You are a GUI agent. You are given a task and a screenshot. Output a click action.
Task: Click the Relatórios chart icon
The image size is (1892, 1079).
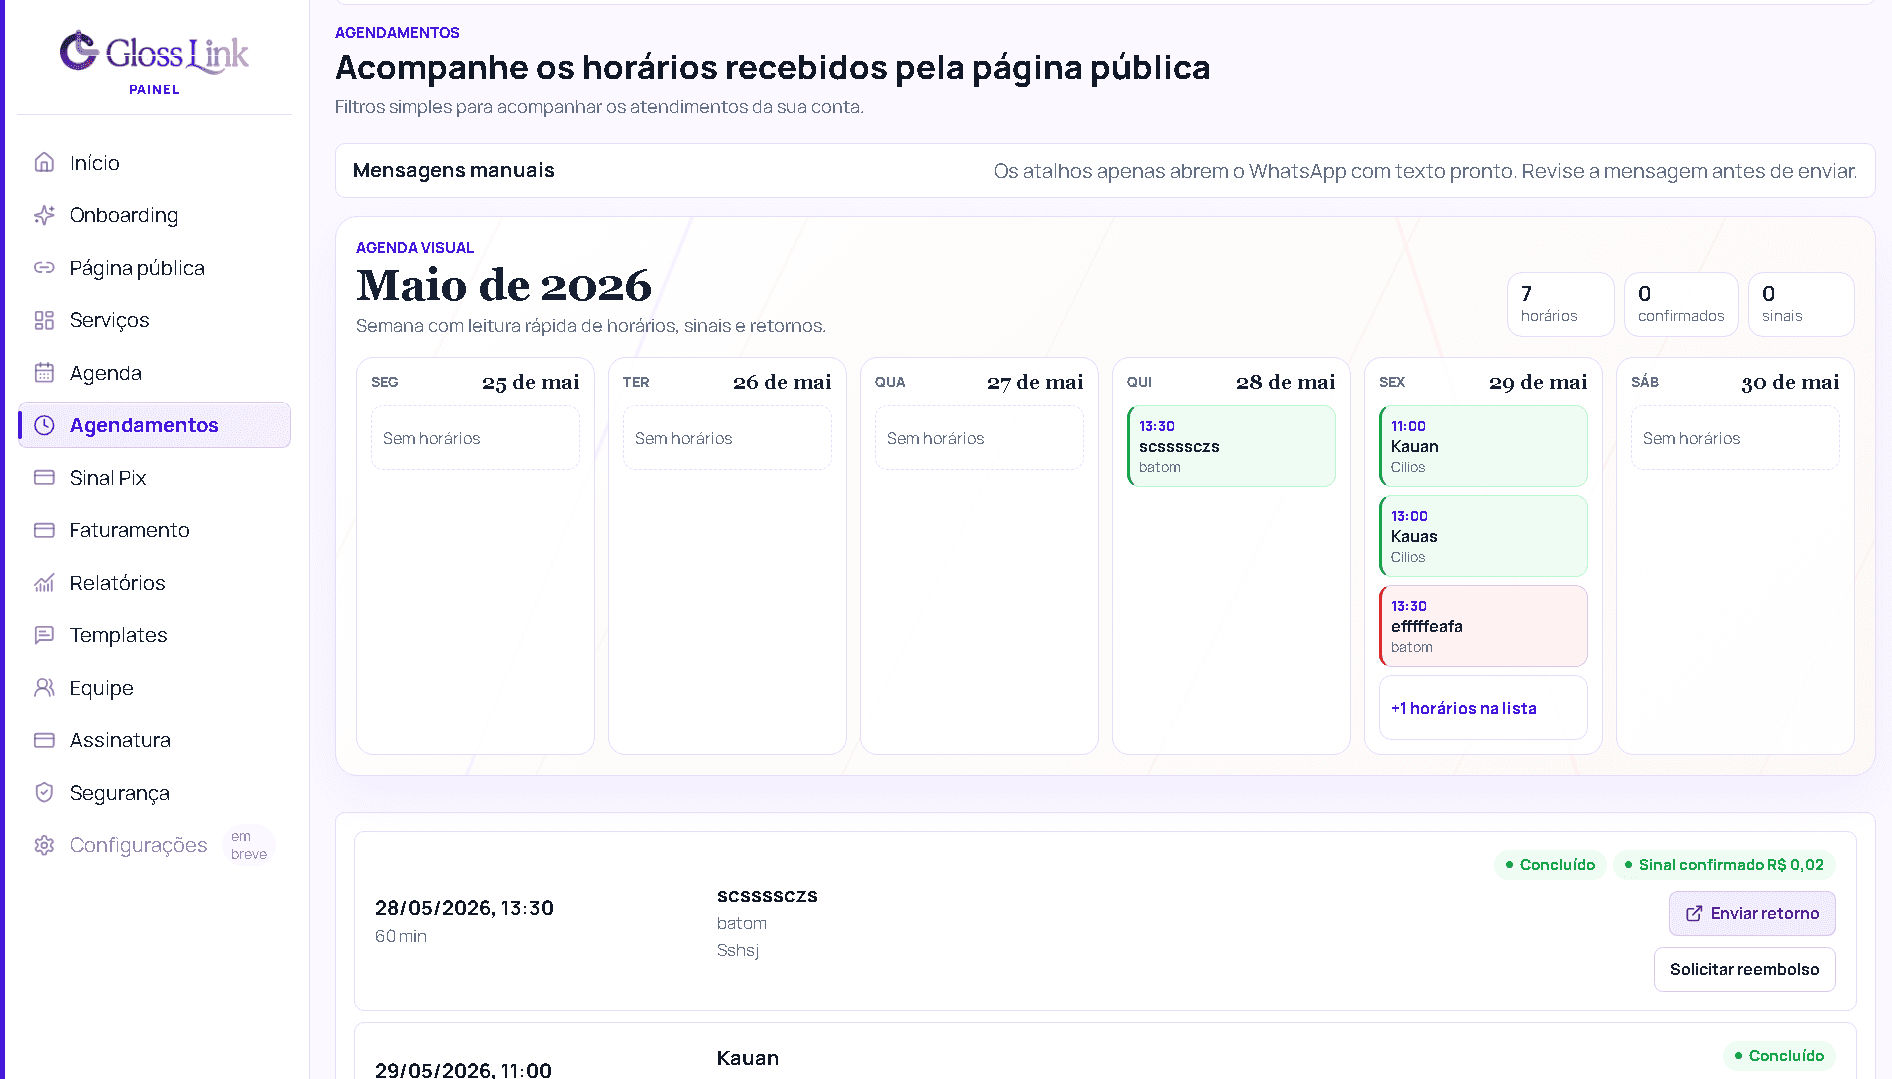44,583
